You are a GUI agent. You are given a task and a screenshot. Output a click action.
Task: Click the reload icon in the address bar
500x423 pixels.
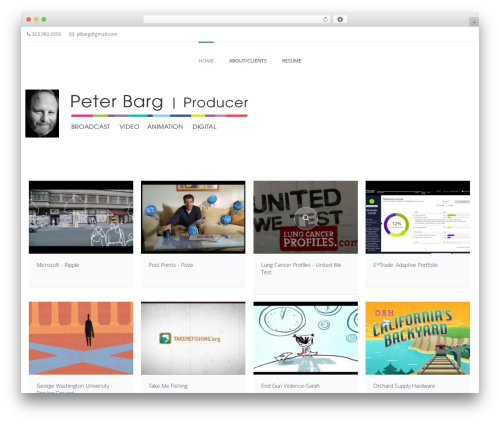click(325, 20)
